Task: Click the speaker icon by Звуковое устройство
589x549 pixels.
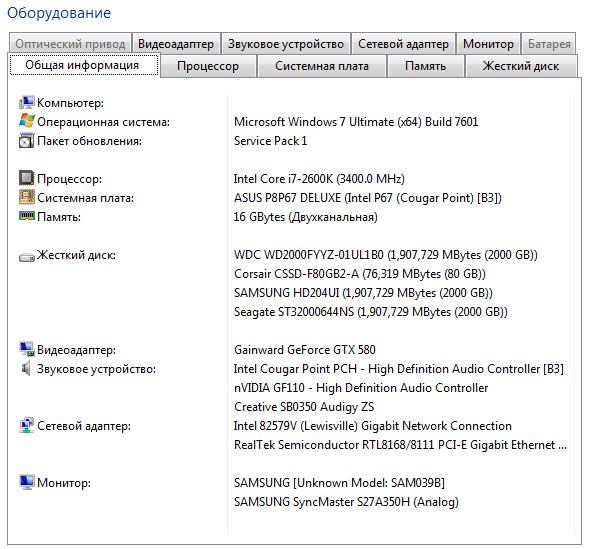Action: tap(26, 368)
